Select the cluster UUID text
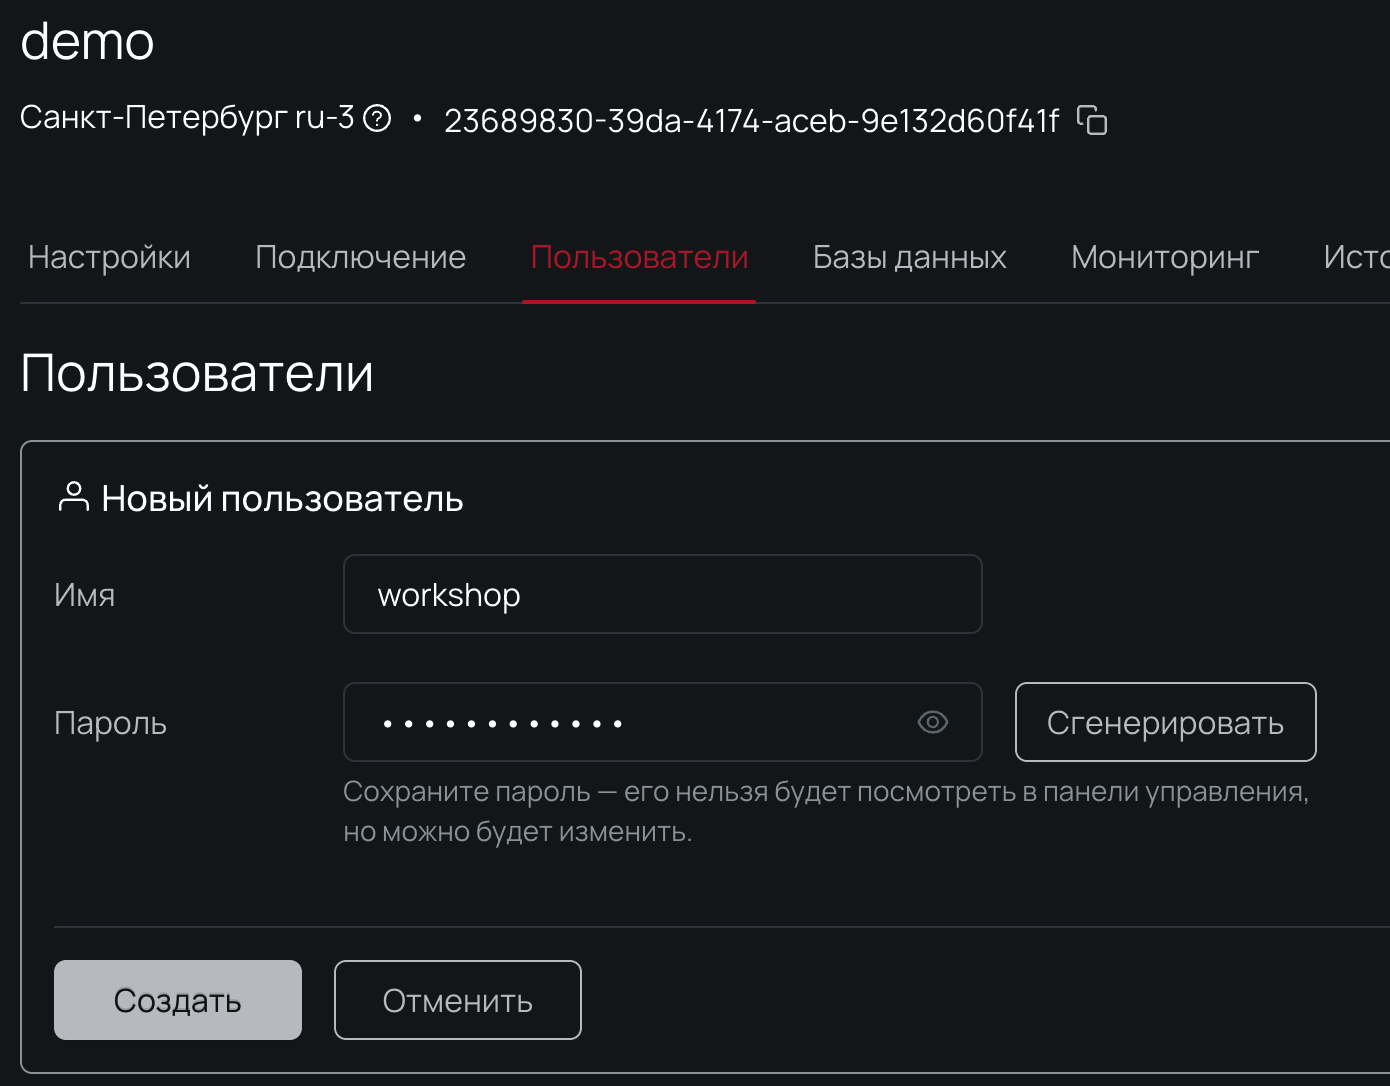The height and width of the screenshot is (1086, 1390). click(x=752, y=119)
